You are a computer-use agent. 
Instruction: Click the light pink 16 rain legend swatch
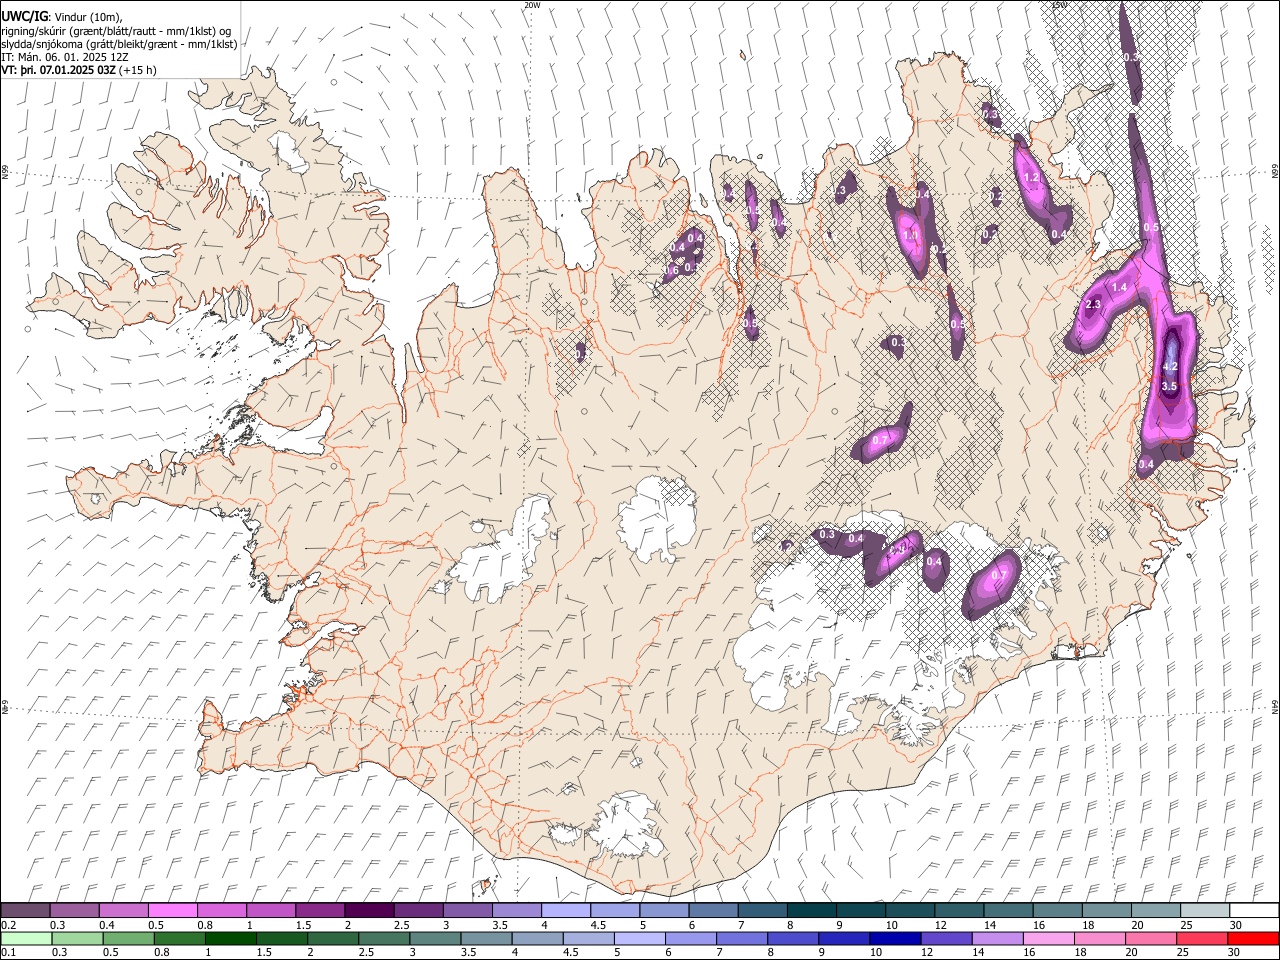click(x=1048, y=938)
